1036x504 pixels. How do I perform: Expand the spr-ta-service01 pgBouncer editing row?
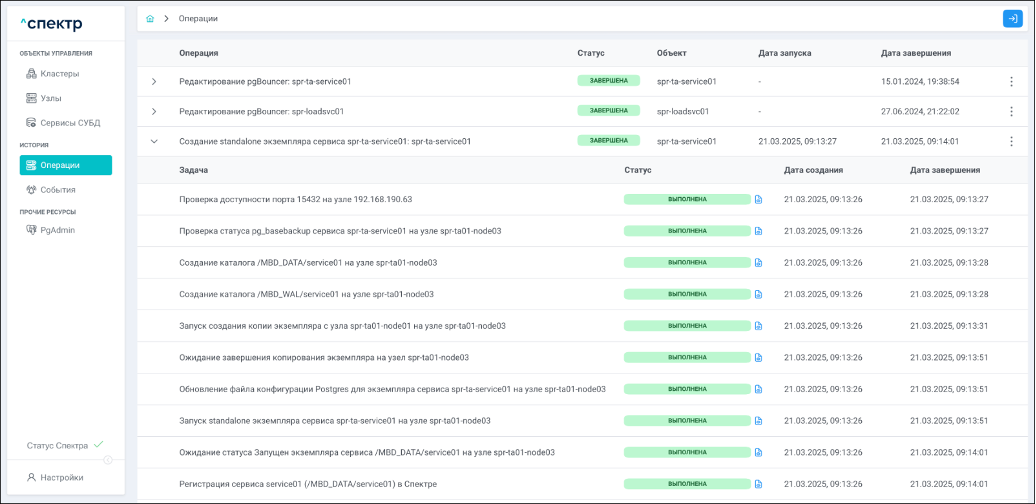tap(154, 81)
